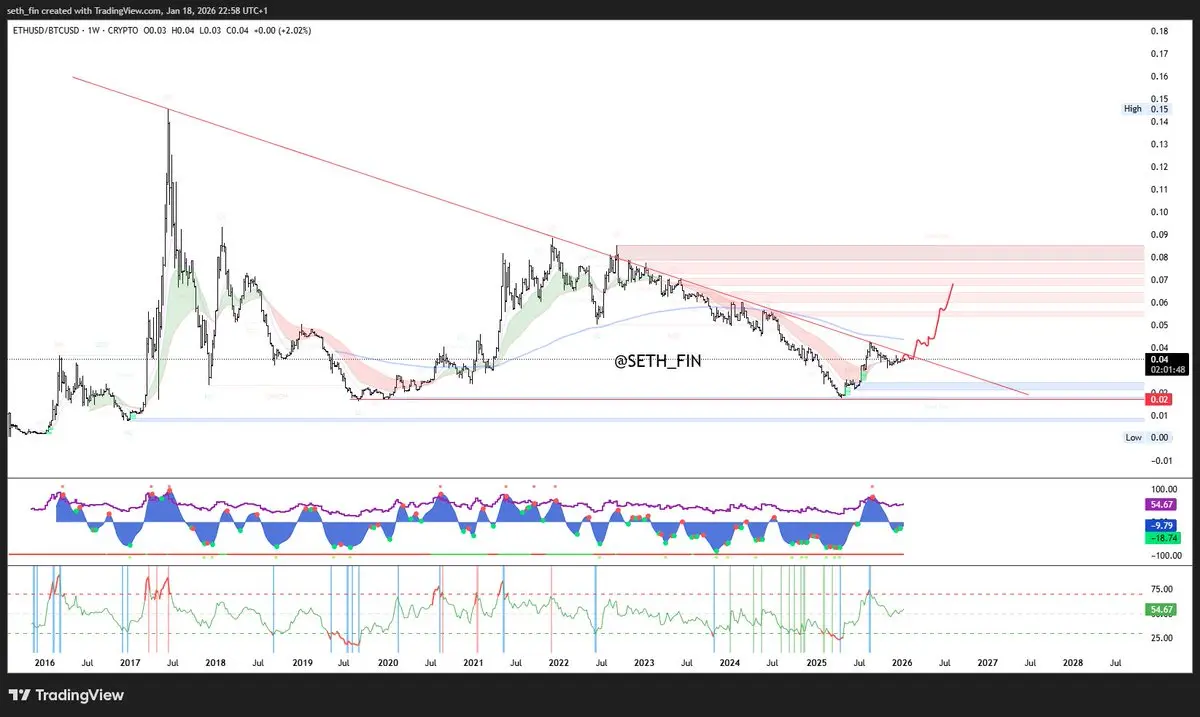Viewport: 1200px width, 717px height.
Task: Click the green -18.74 indicator value tag
Action: coord(1163,537)
